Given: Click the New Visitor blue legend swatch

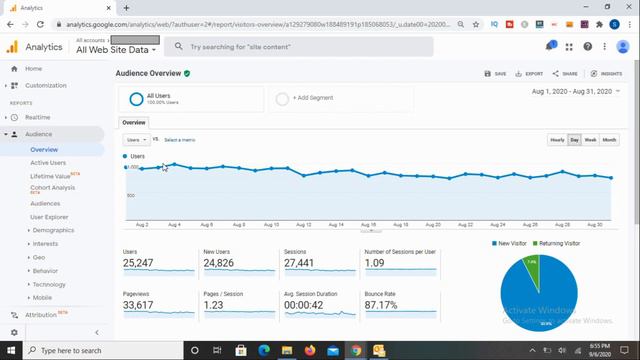Looking at the screenshot, I should [494, 243].
